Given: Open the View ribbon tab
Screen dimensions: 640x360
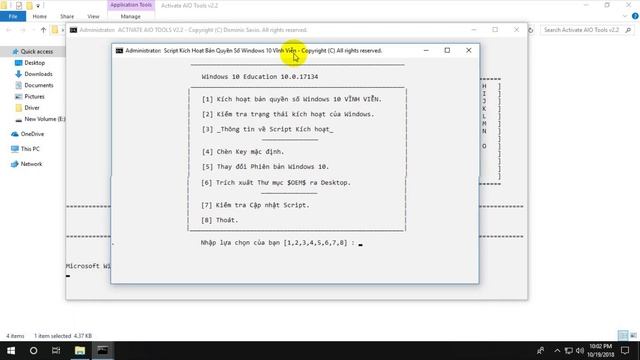Looking at the screenshot, I should 93,16.
